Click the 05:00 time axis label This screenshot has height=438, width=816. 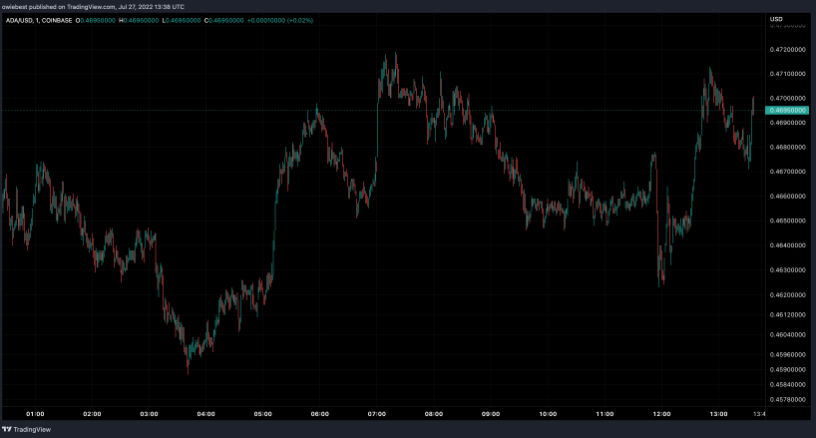[263, 414]
